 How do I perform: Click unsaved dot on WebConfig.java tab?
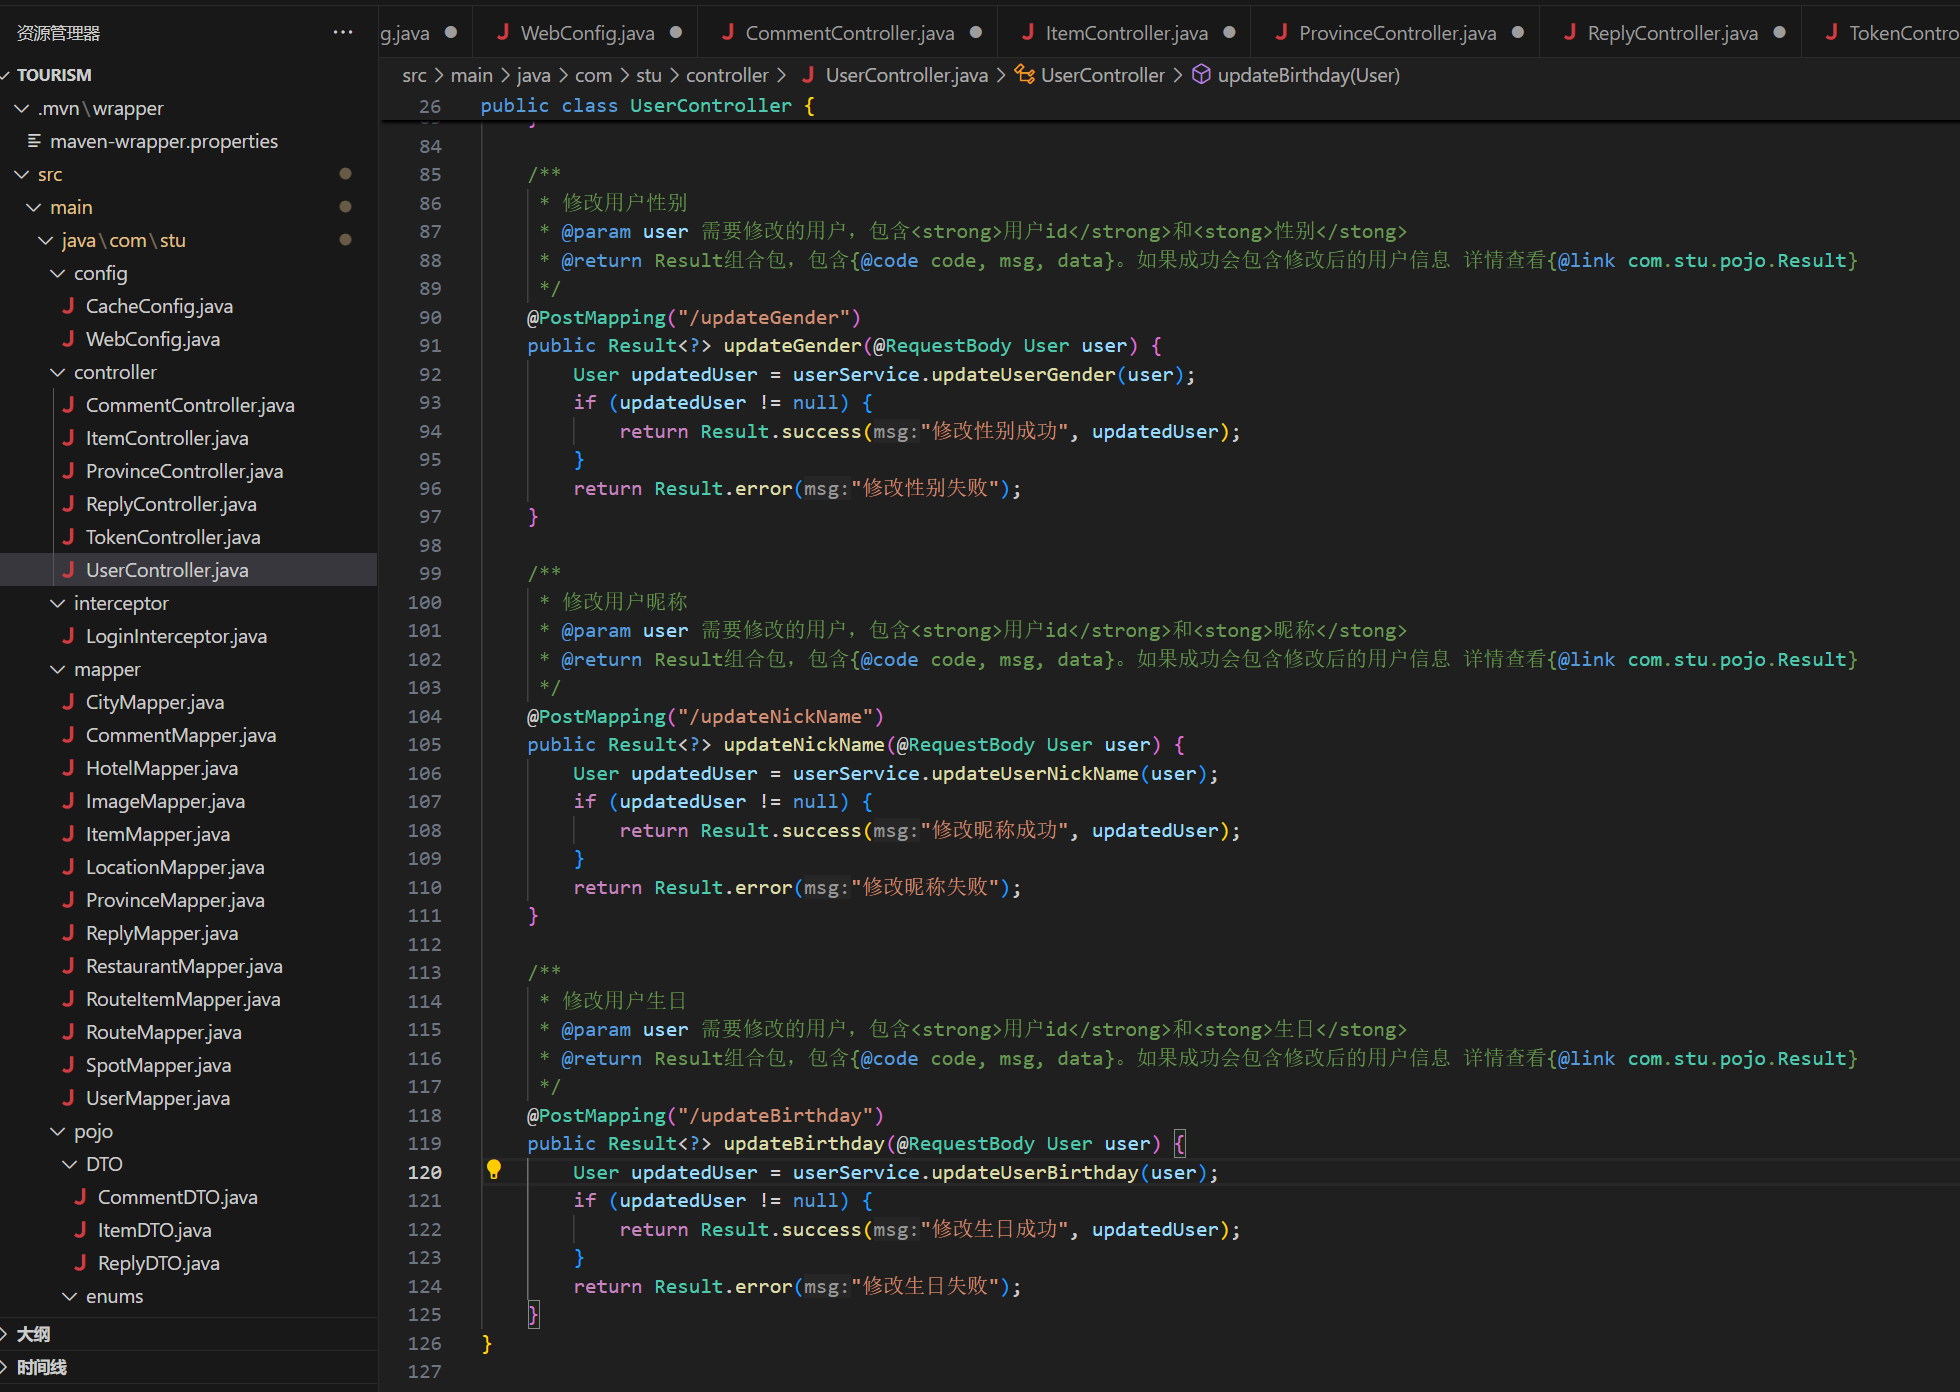pyautogui.click(x=676, y=33)
